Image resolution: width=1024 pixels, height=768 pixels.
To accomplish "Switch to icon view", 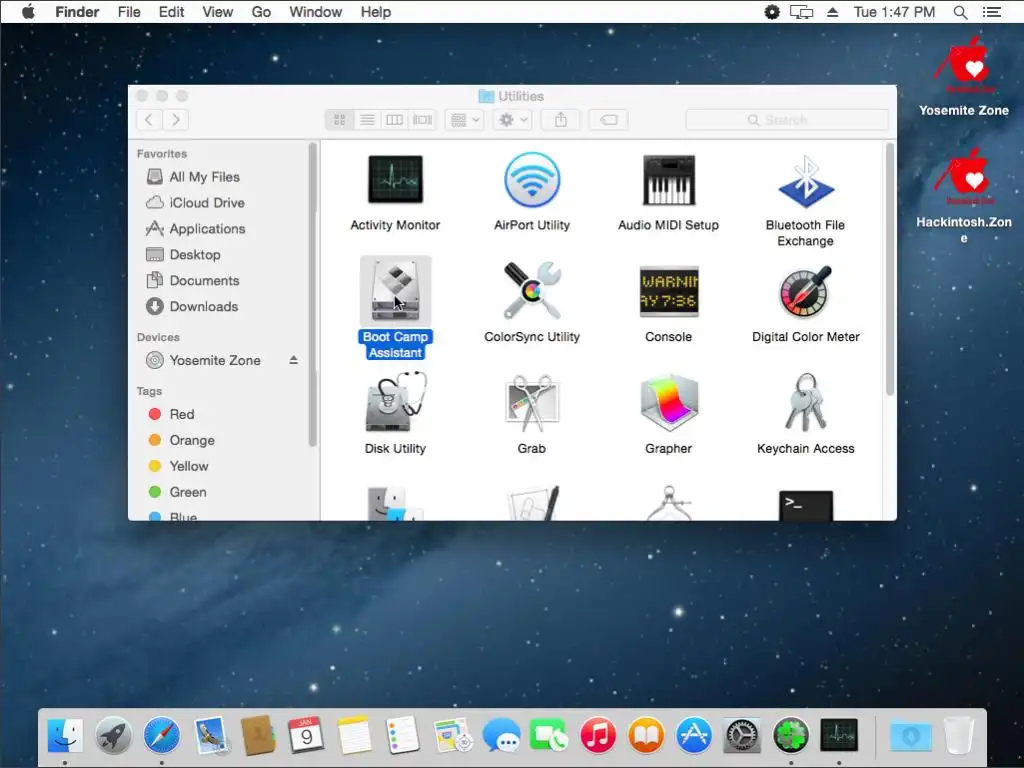I will [340, 120].
